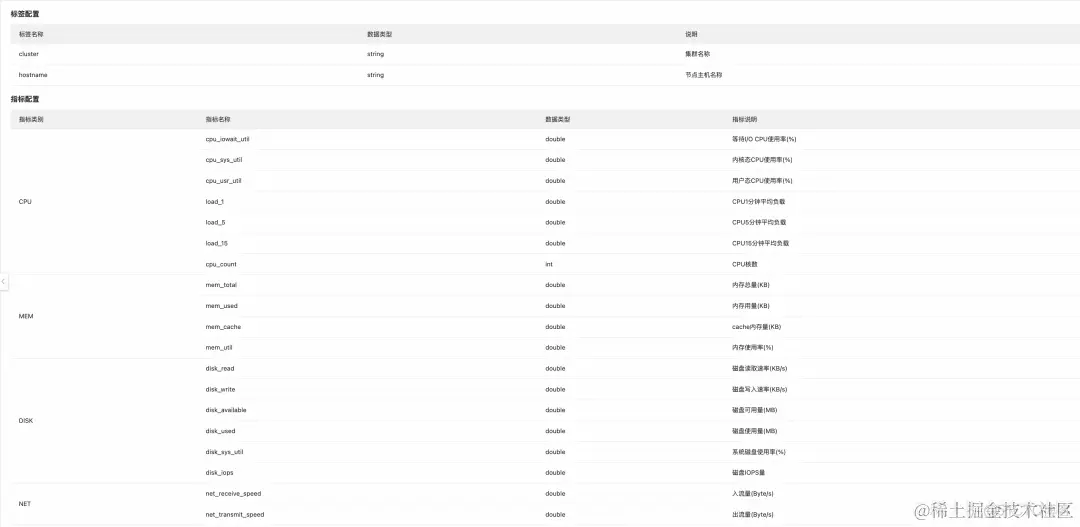
Task: Click the double type in the mem_total row
Action: pyautogui.click(x=555, y=285)
